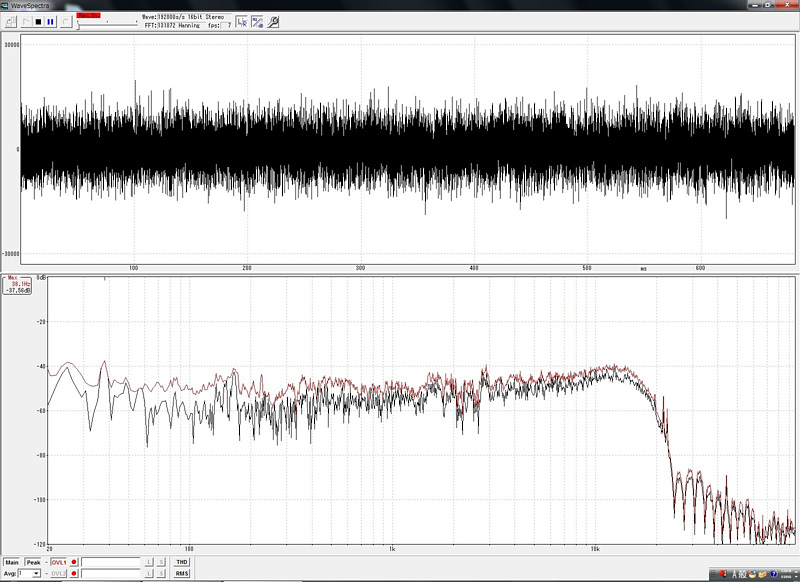Screen dimensions: 800x582
Task: Click the red Rec In indicator
Action: 88,16
